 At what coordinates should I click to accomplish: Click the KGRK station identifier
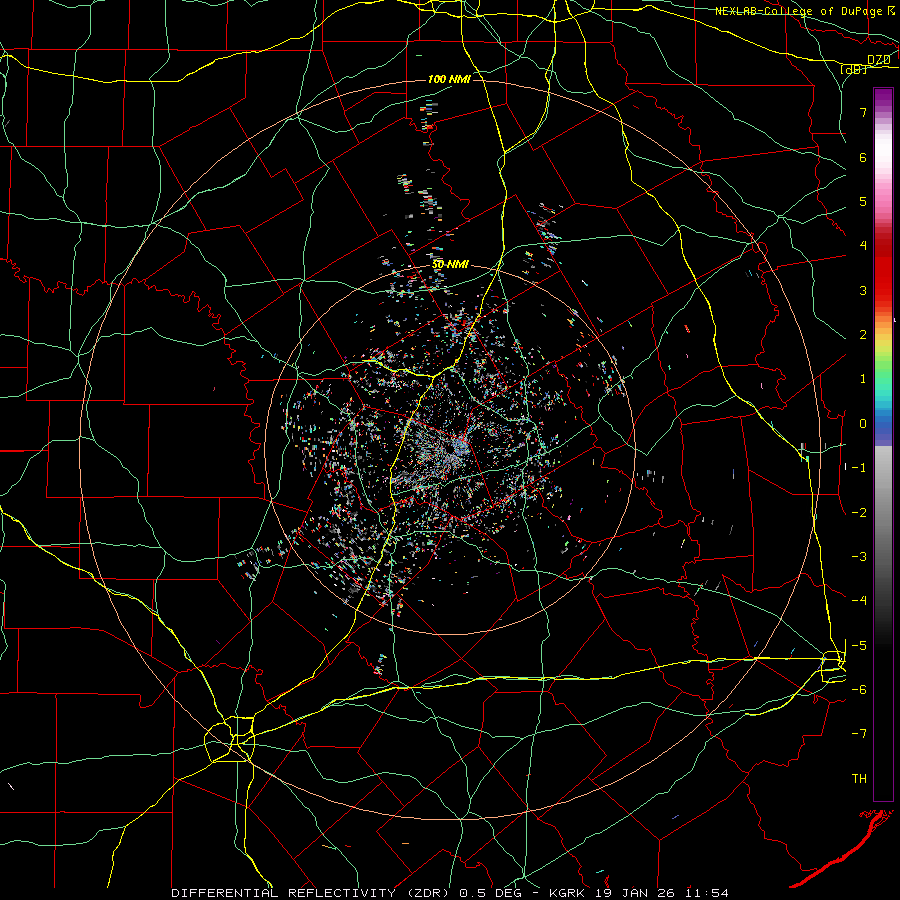click(x=567, y=893)
